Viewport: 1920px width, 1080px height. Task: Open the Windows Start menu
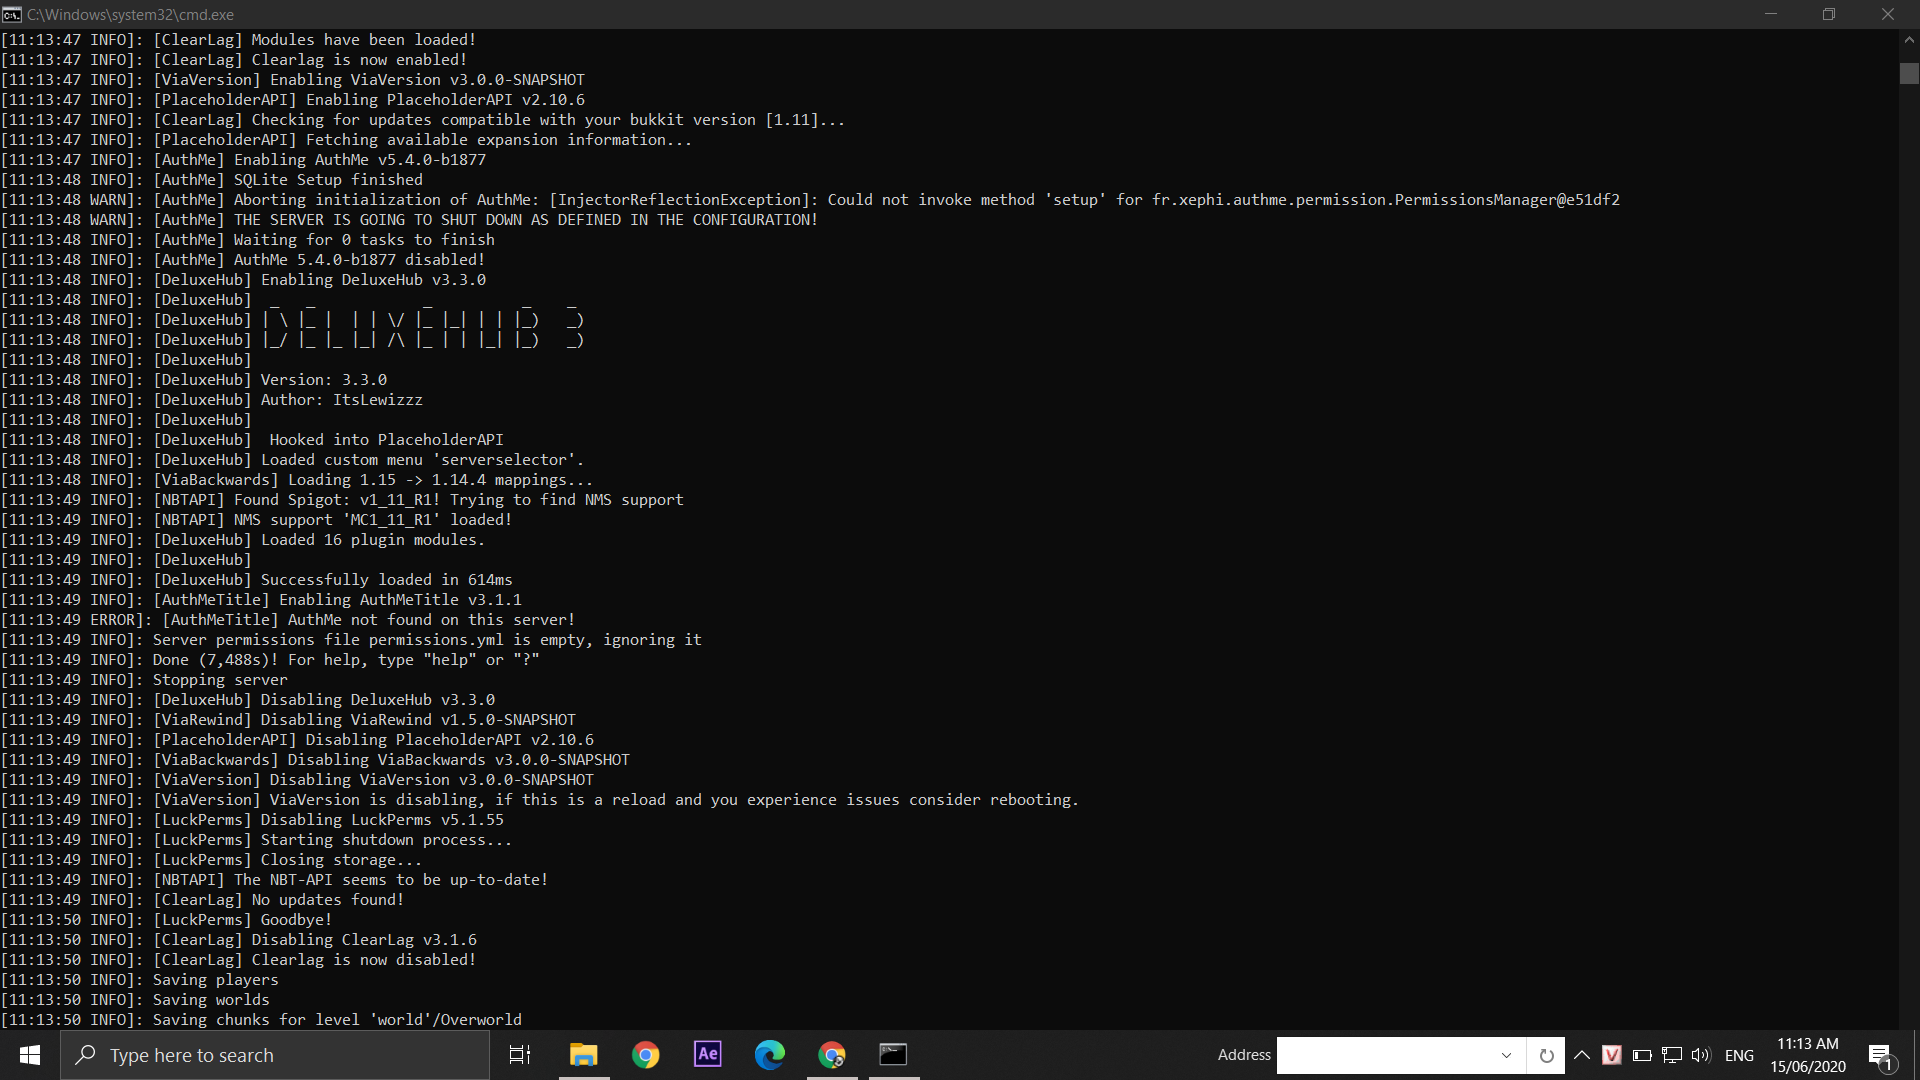(x=30, y=1055)
